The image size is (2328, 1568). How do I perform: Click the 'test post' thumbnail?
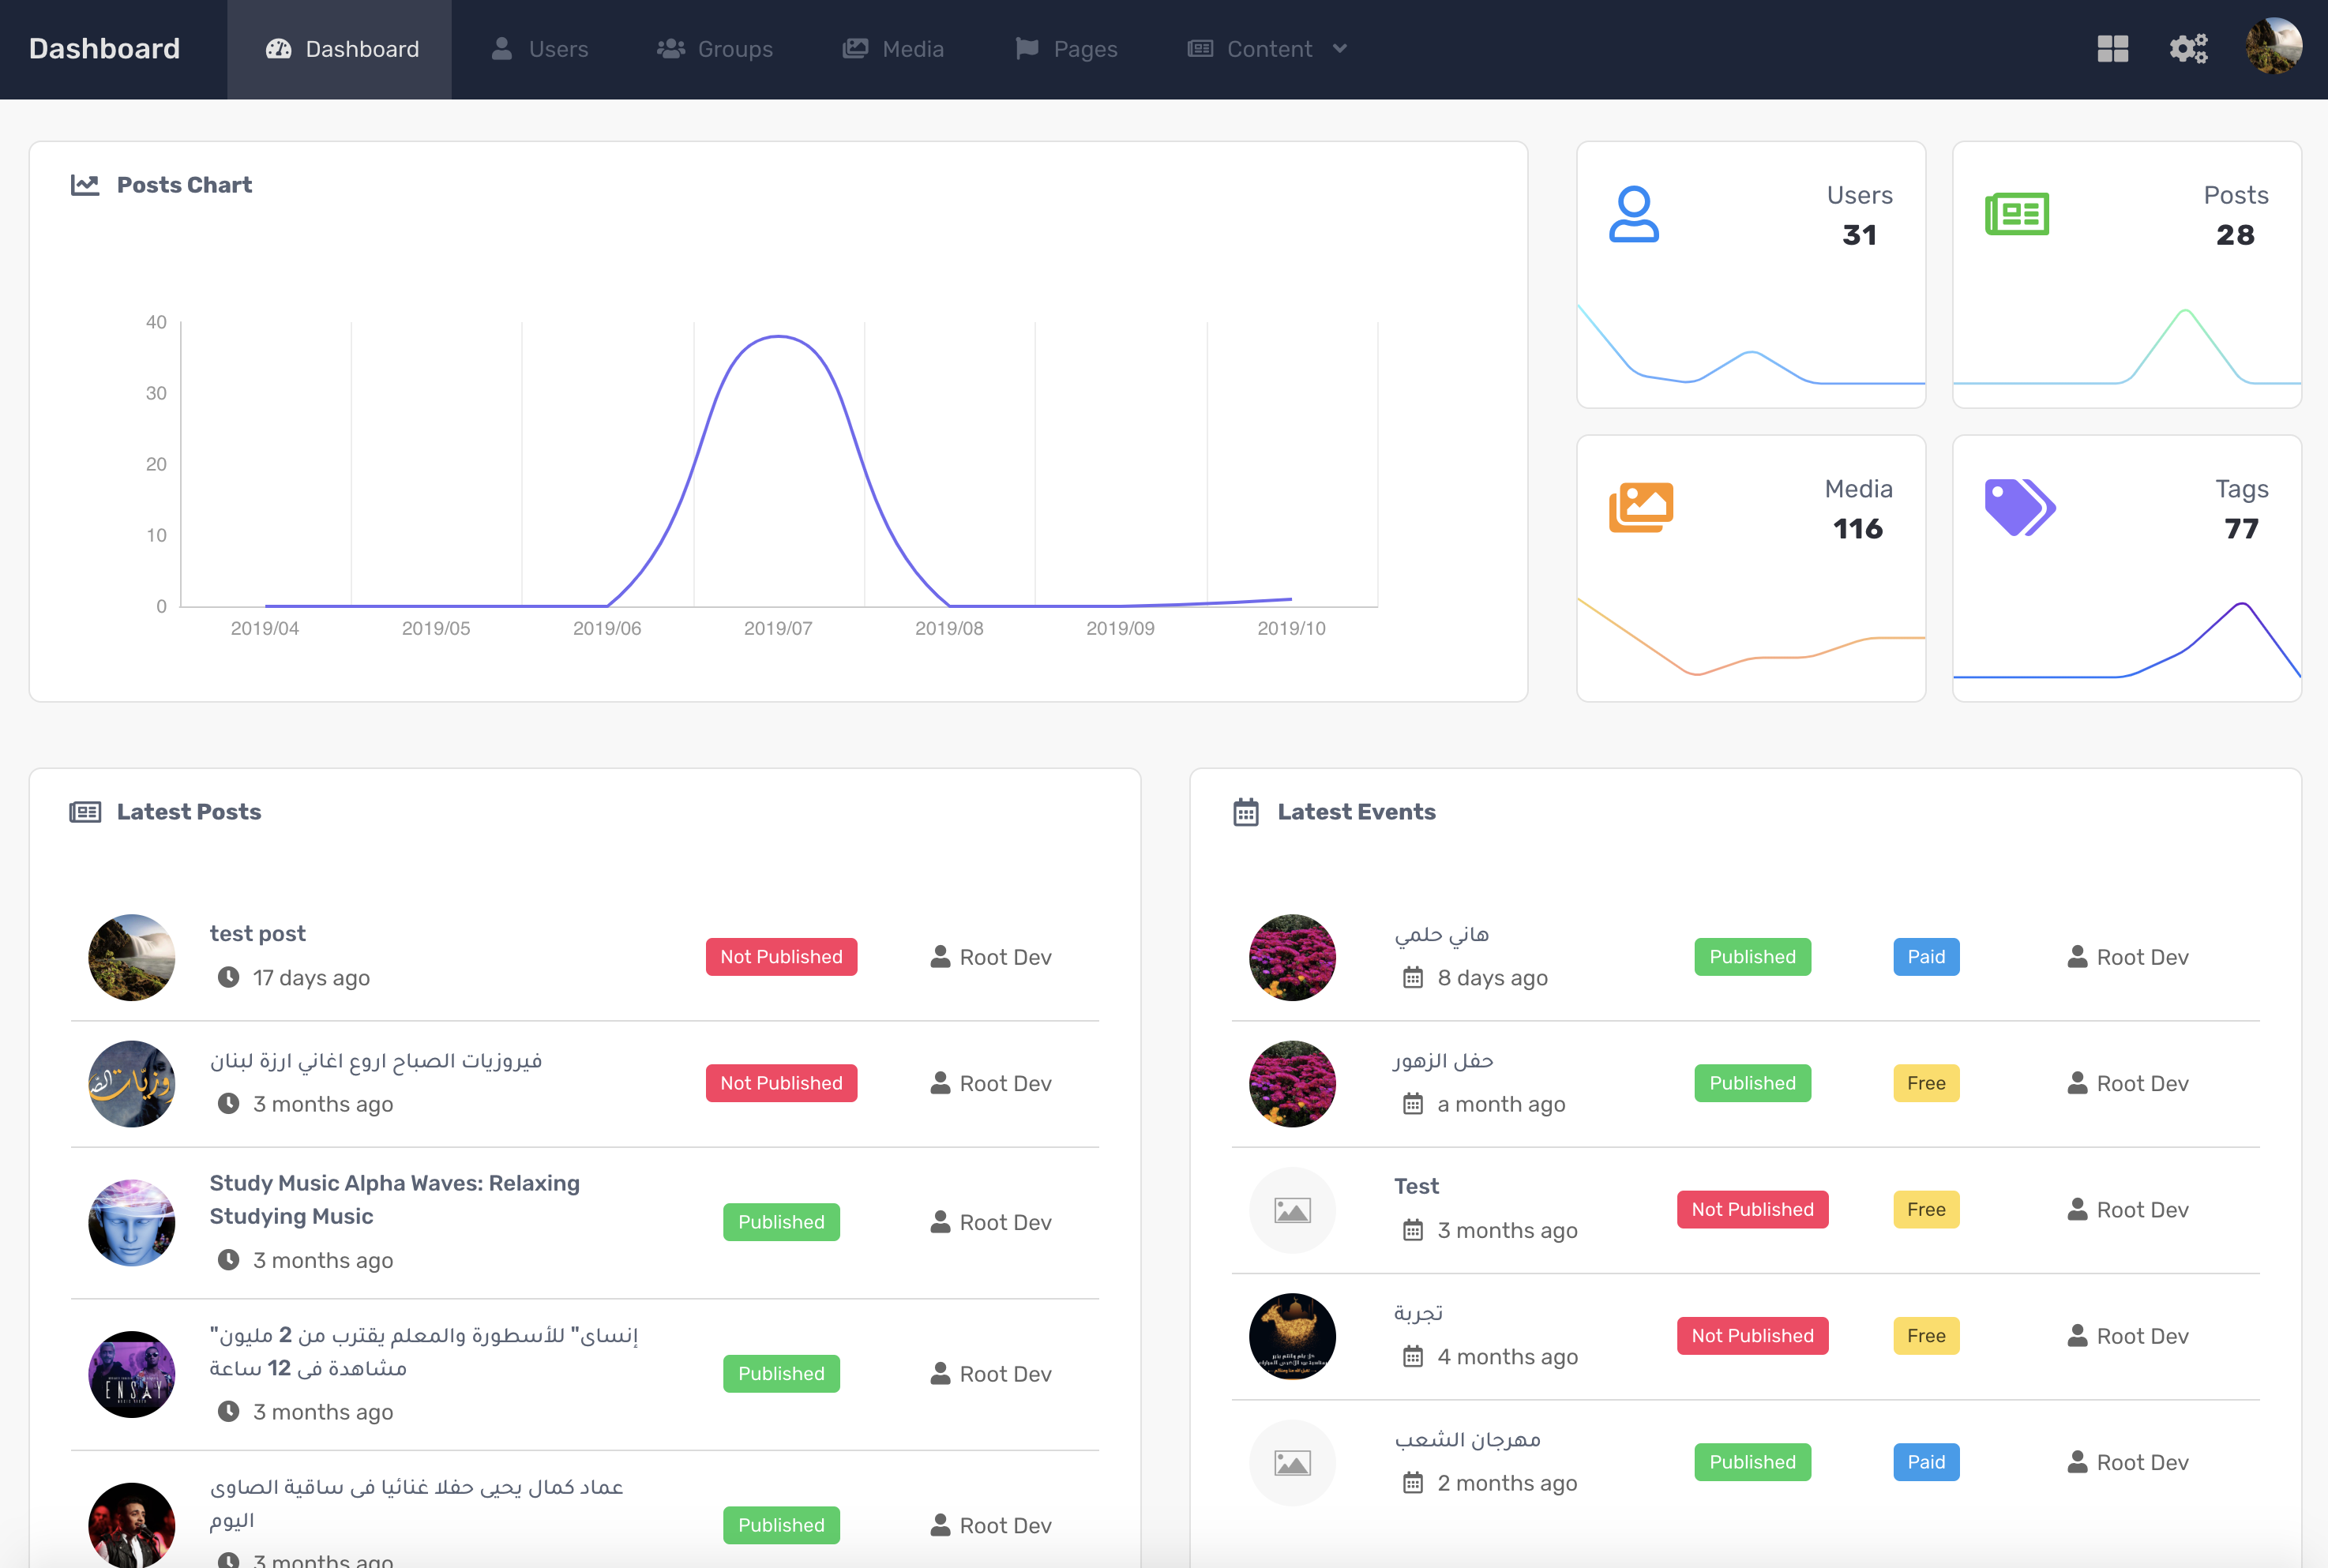132,957
